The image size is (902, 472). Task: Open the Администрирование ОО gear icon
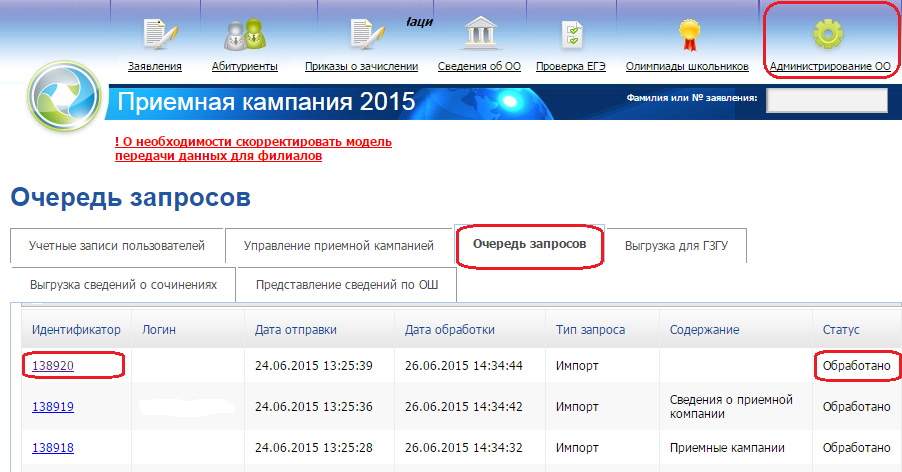pos(828,34)
